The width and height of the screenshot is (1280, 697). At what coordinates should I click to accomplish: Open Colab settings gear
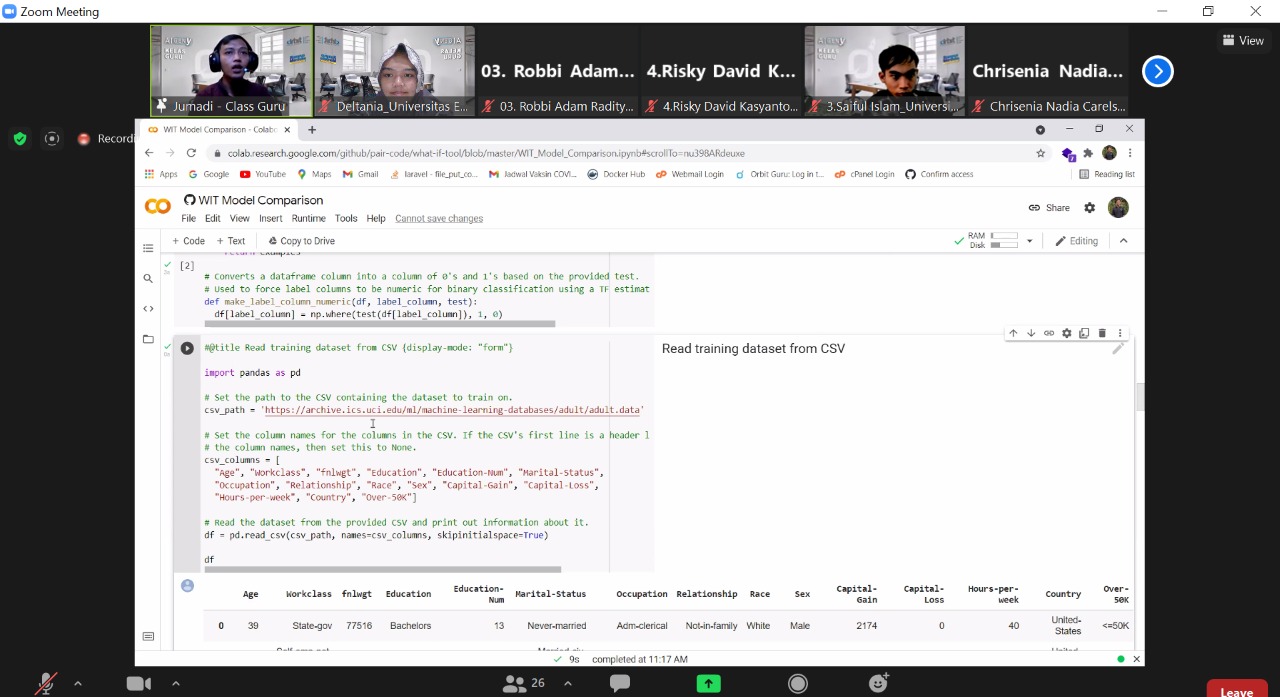pos(1090,208)
